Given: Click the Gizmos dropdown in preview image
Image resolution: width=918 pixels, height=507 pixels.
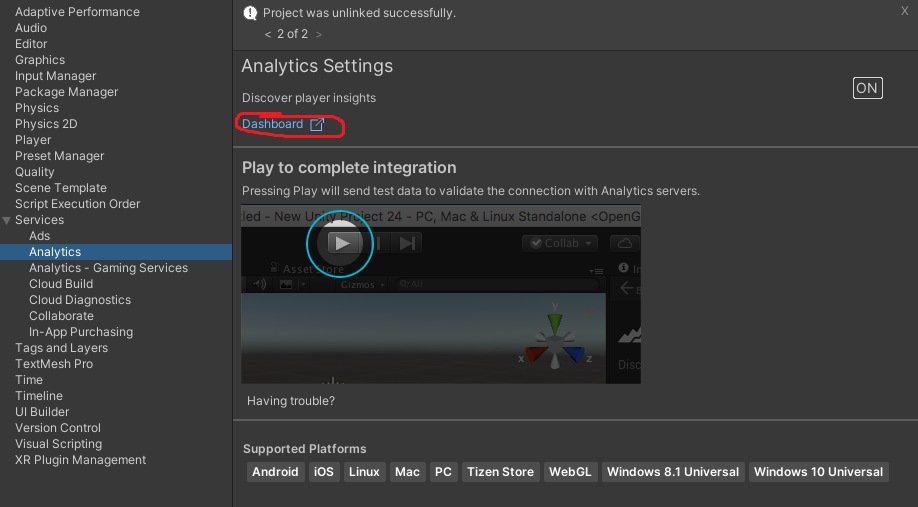Looking at the screenshot, I should (x=362, y=285).
